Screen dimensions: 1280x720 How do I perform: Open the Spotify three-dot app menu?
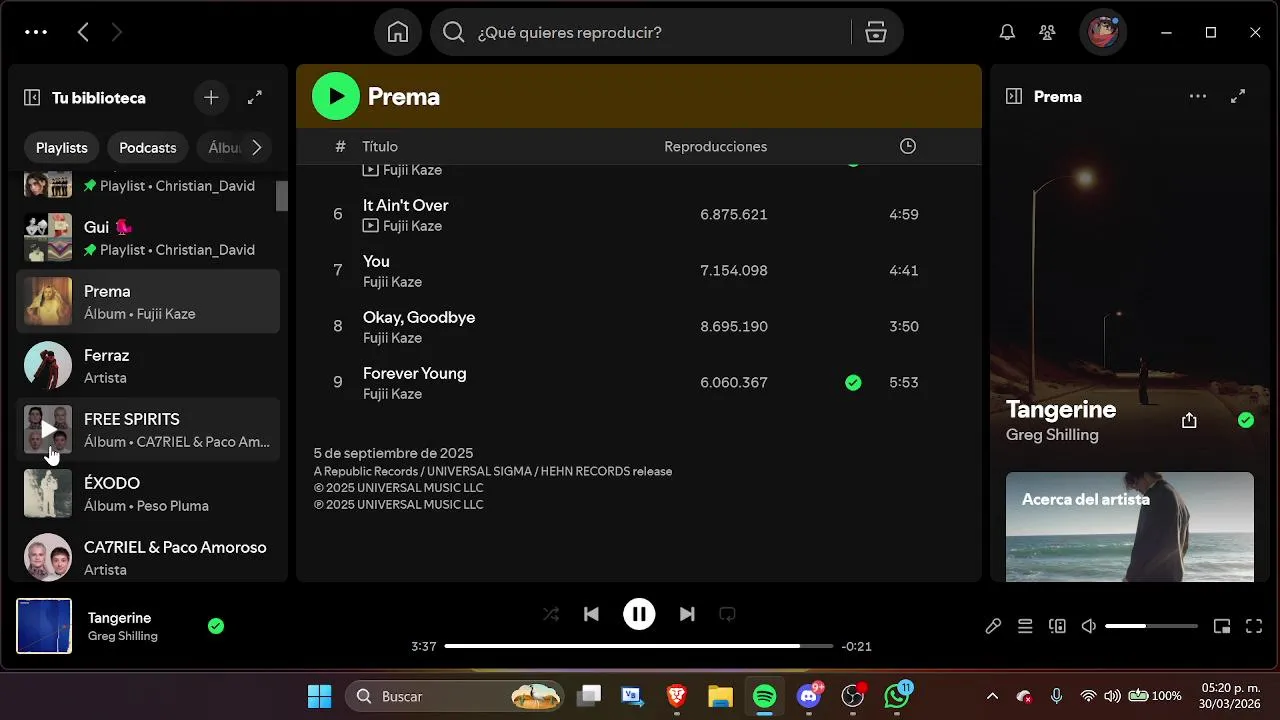point(36,32)
